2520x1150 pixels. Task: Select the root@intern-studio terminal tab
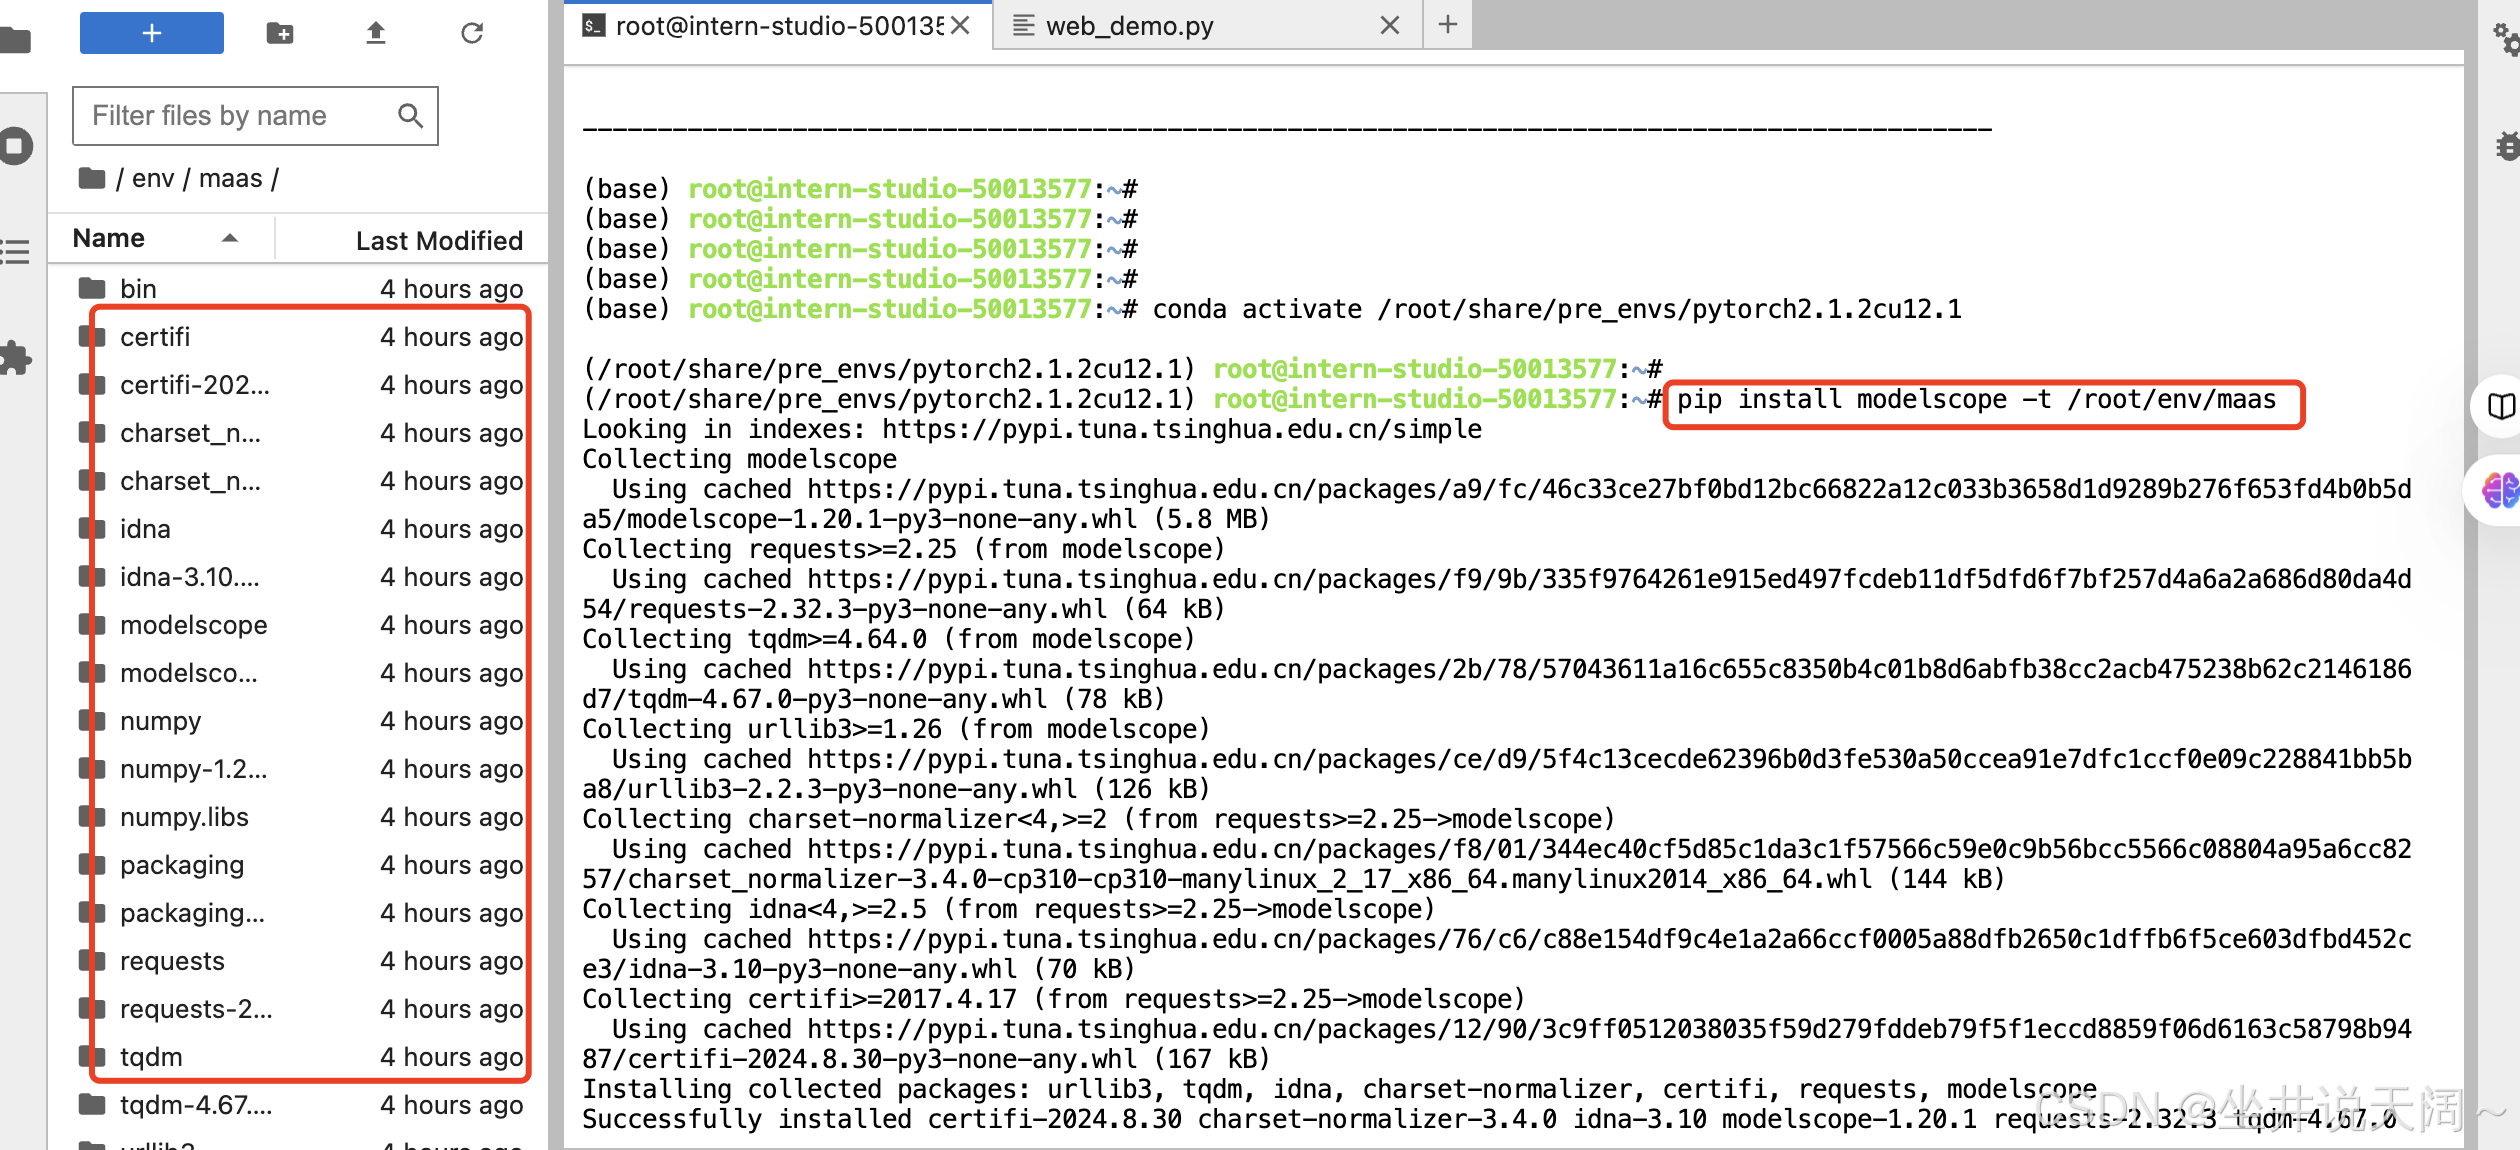[778, 26]
